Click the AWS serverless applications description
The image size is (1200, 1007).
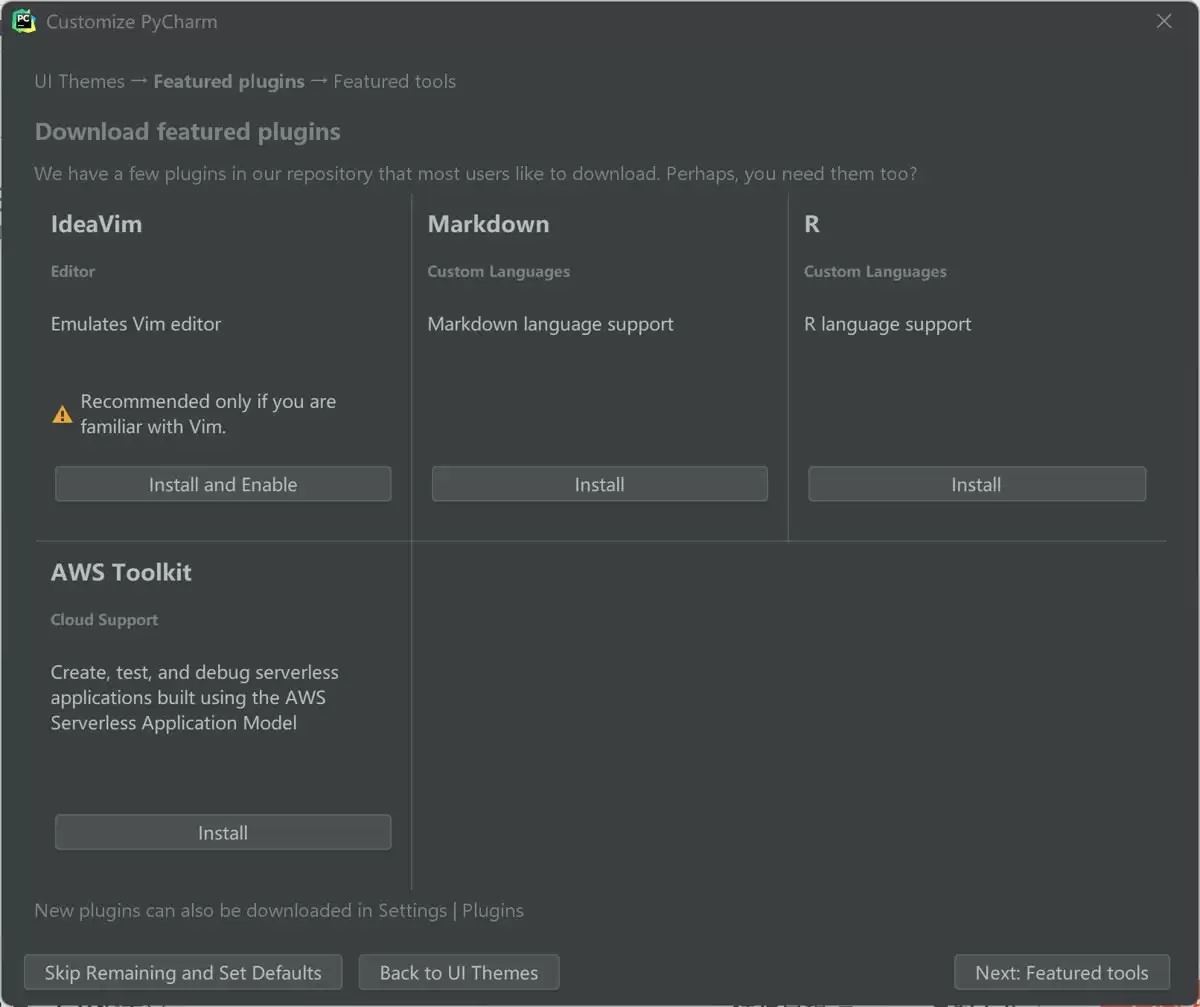click(x=195, y=697)
